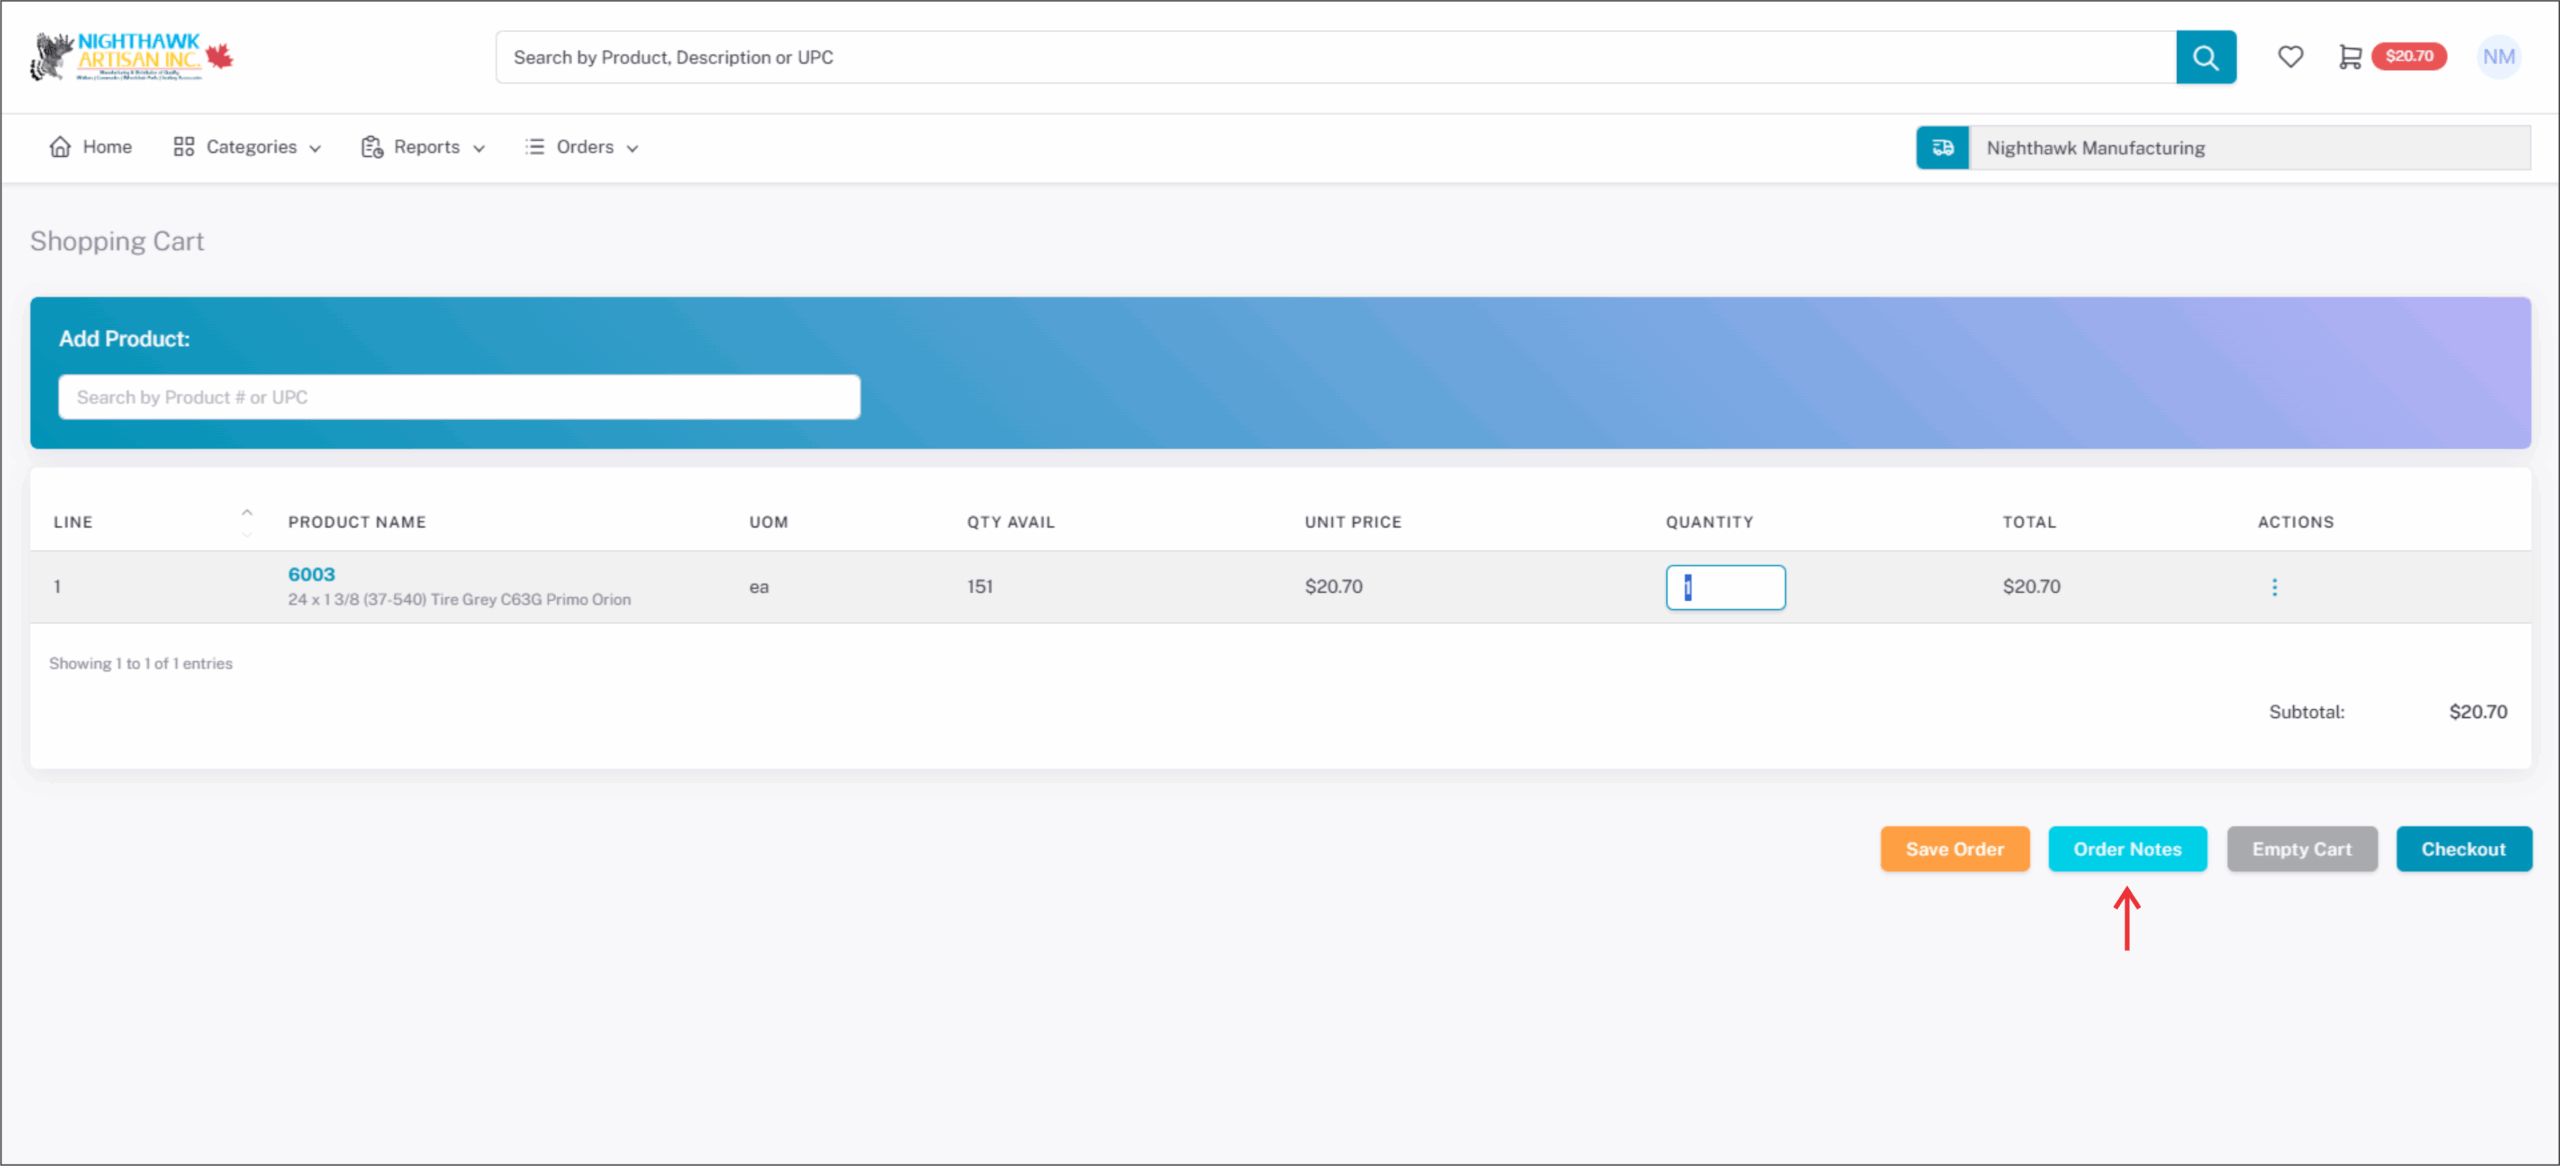Click the magnifying glass search button
2560x1166 pixels.
[x=2205, y=57]
